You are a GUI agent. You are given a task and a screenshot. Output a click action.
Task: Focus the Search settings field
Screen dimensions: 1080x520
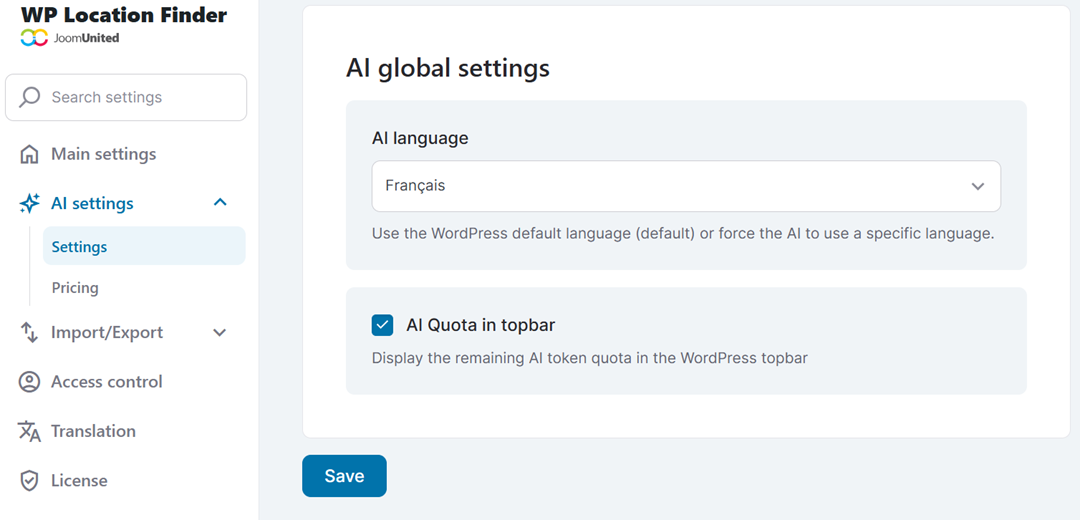pos(126,97)
